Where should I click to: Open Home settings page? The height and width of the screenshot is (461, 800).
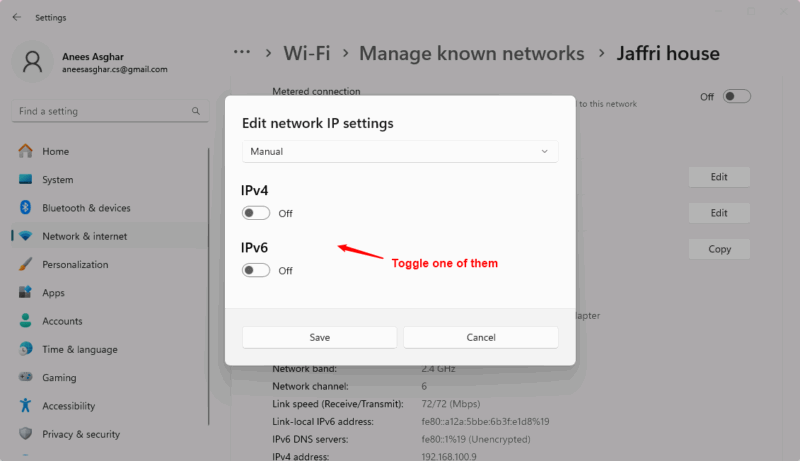point(110,151)
